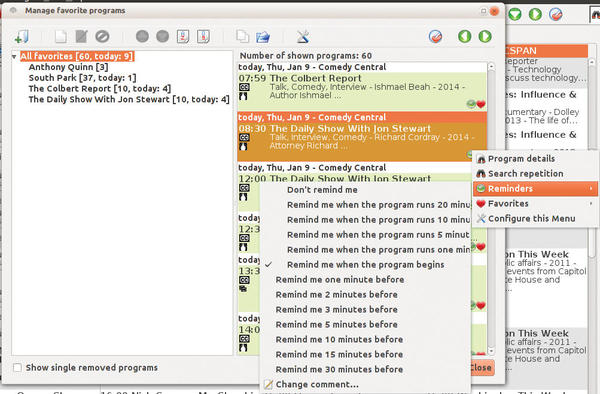
Task: Click Configure this Menu
Action: 536,218
